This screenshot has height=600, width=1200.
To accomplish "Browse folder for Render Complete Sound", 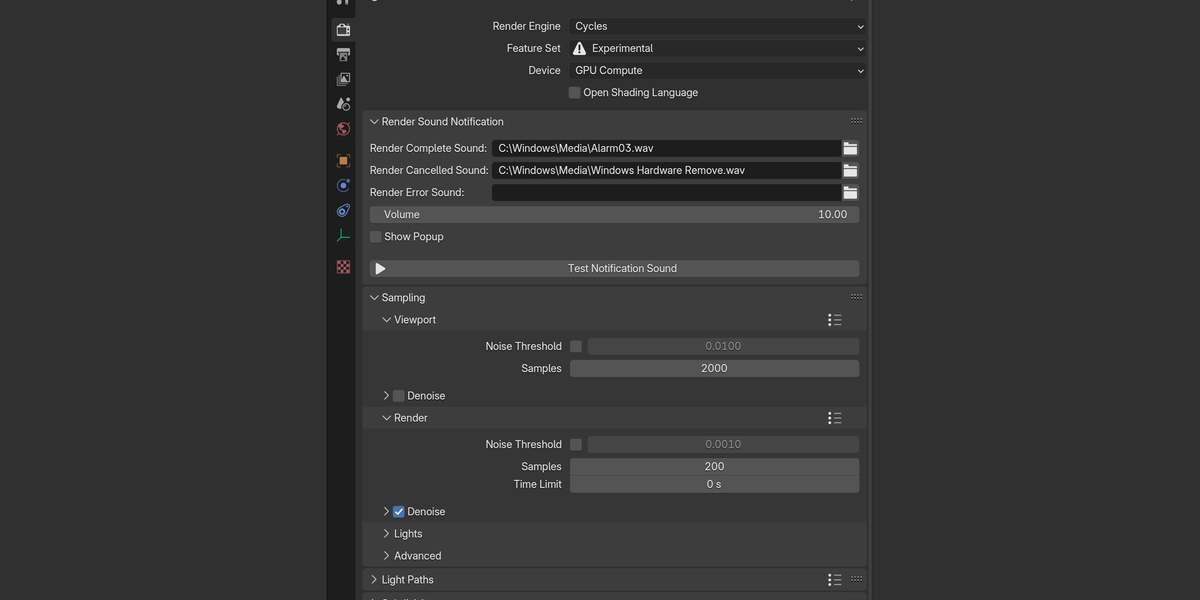I will pos(850,148).
